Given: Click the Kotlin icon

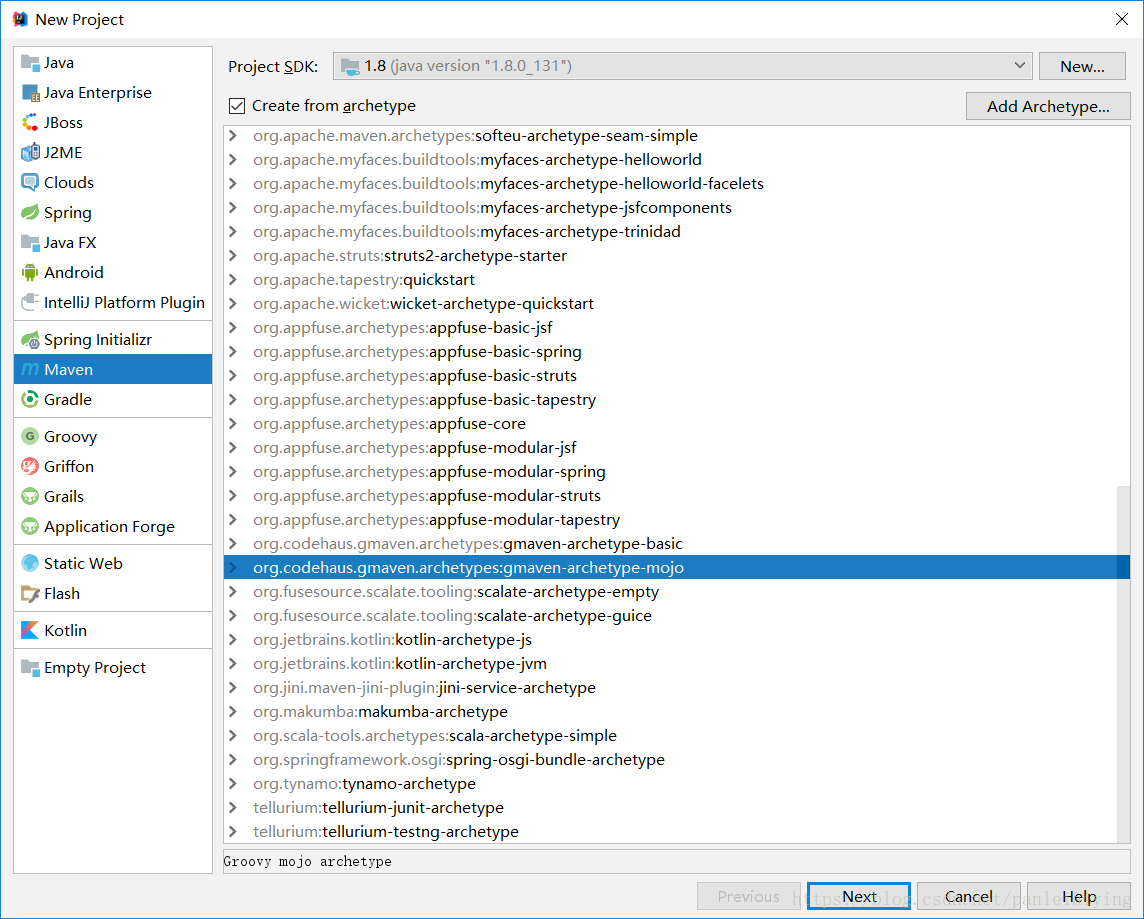Looking at the screenshot, I should (30, 630).
